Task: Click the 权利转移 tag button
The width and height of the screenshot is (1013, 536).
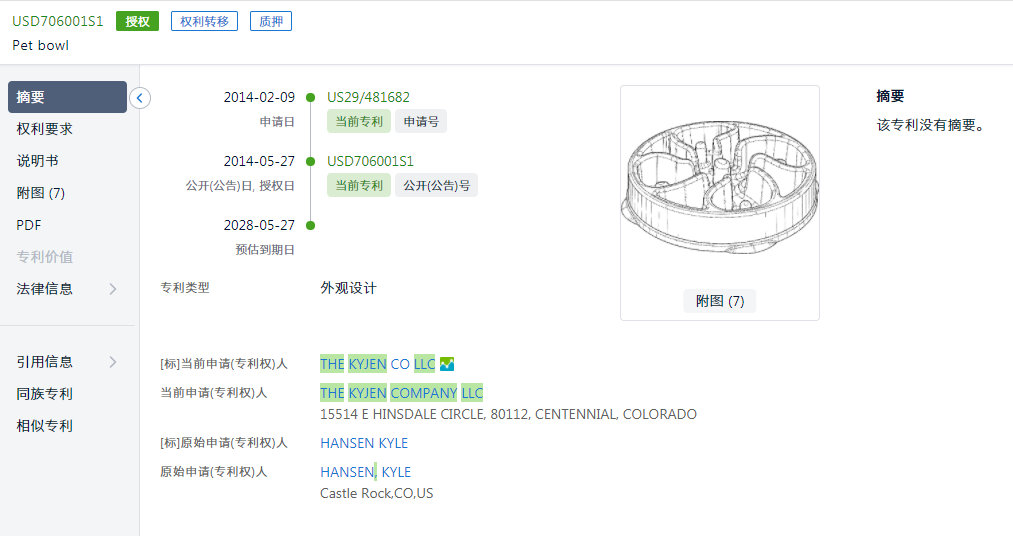Action: (204, 21)
